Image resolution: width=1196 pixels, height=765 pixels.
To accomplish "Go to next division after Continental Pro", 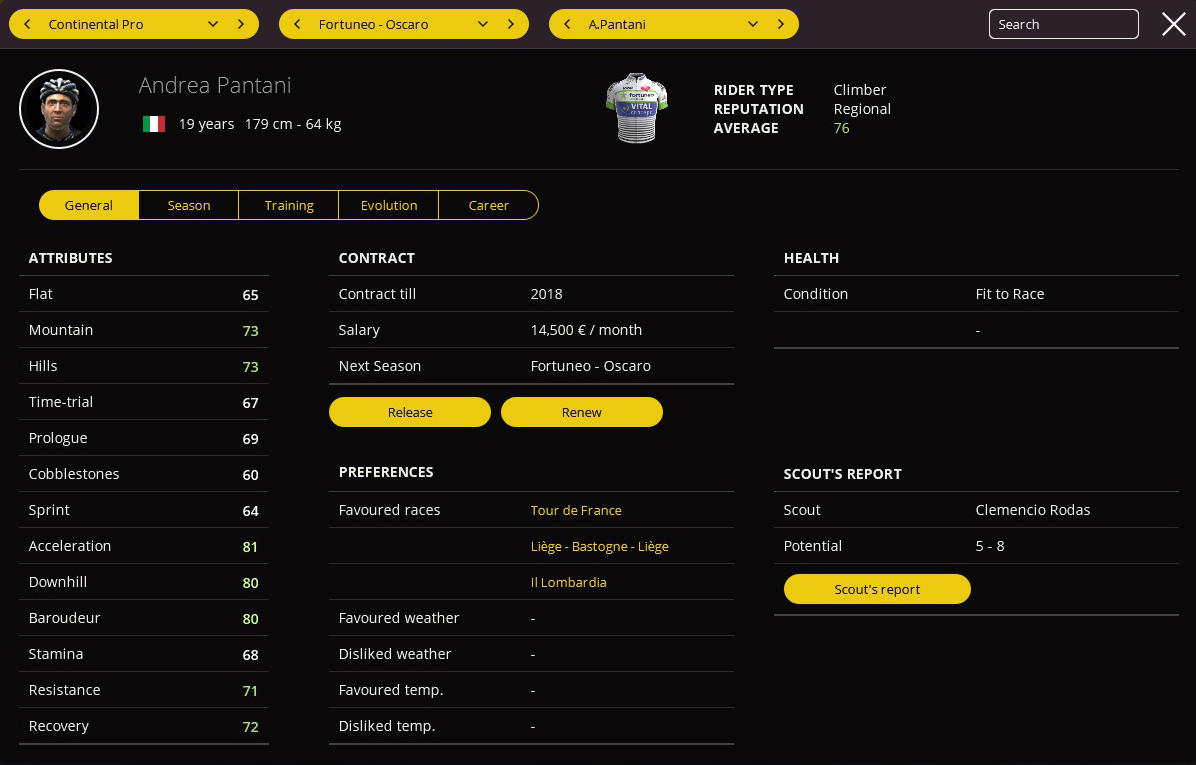I will tap(241, 24).
